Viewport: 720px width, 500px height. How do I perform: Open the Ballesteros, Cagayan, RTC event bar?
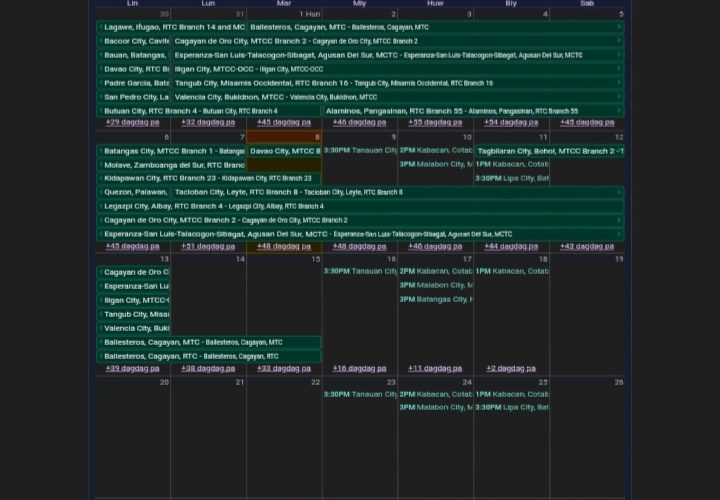[208, 356]
